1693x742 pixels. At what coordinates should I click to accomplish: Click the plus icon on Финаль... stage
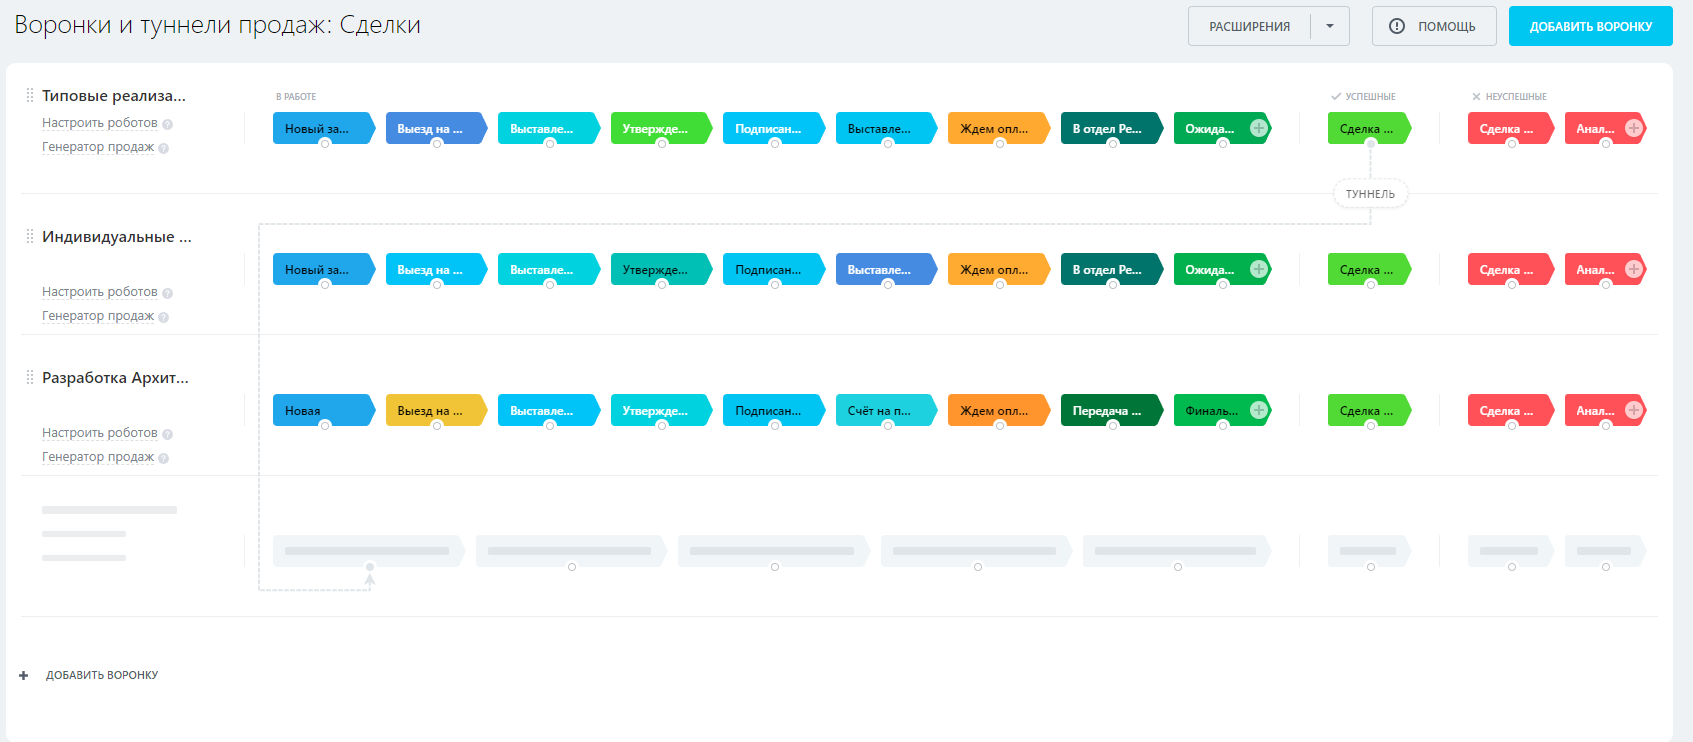click(x=1259, y=410)
